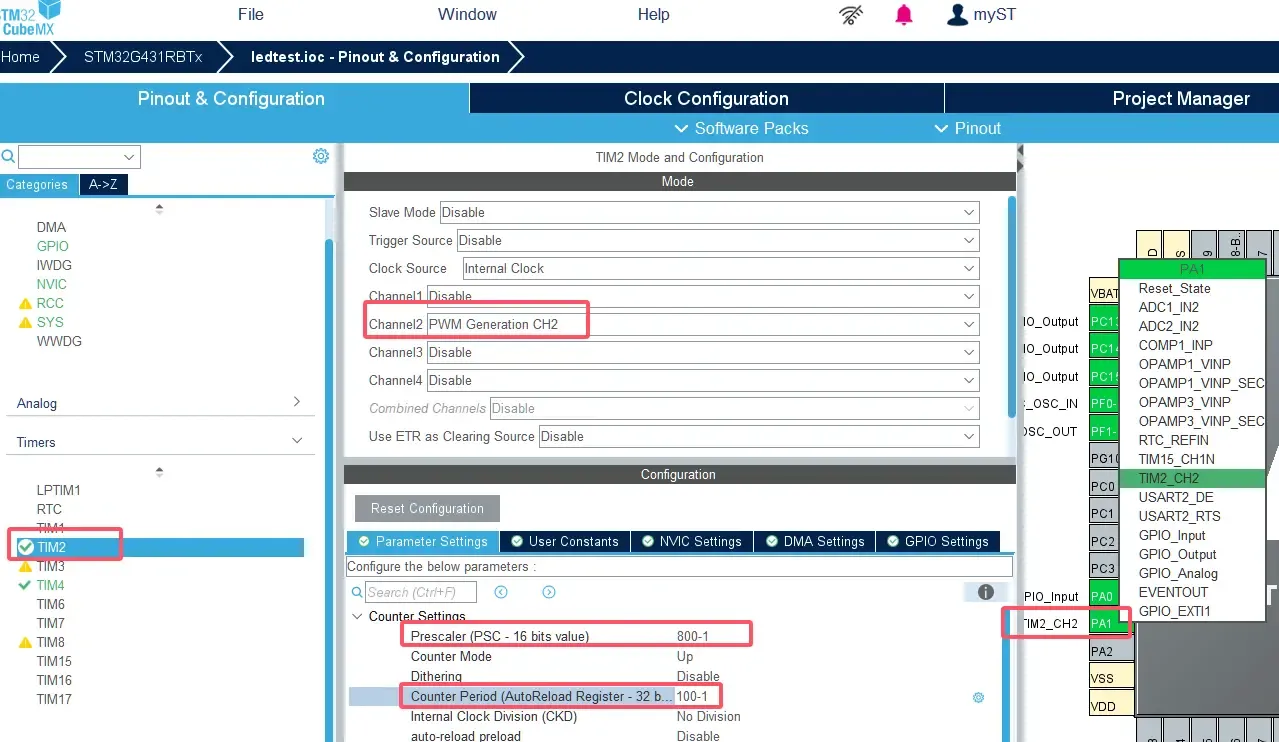Click the connectivity status icon in top bar
This screenshot has height=742, width=1279.
pos(850,15)
